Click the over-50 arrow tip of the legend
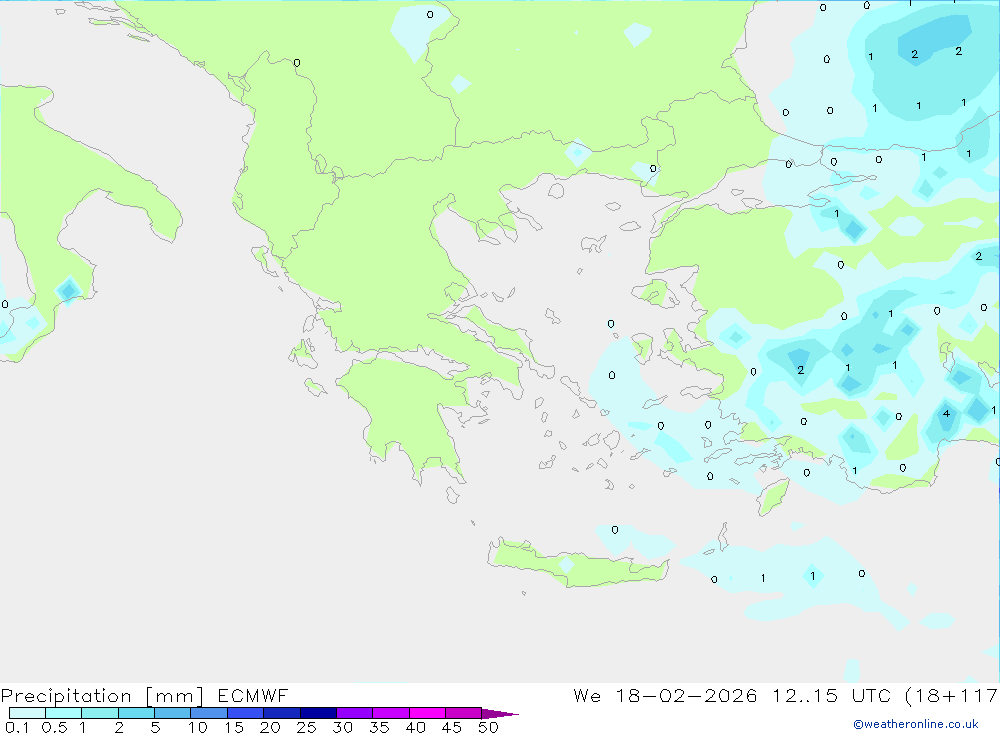Viewport: 1000px width, 733px height. [500, 713]
